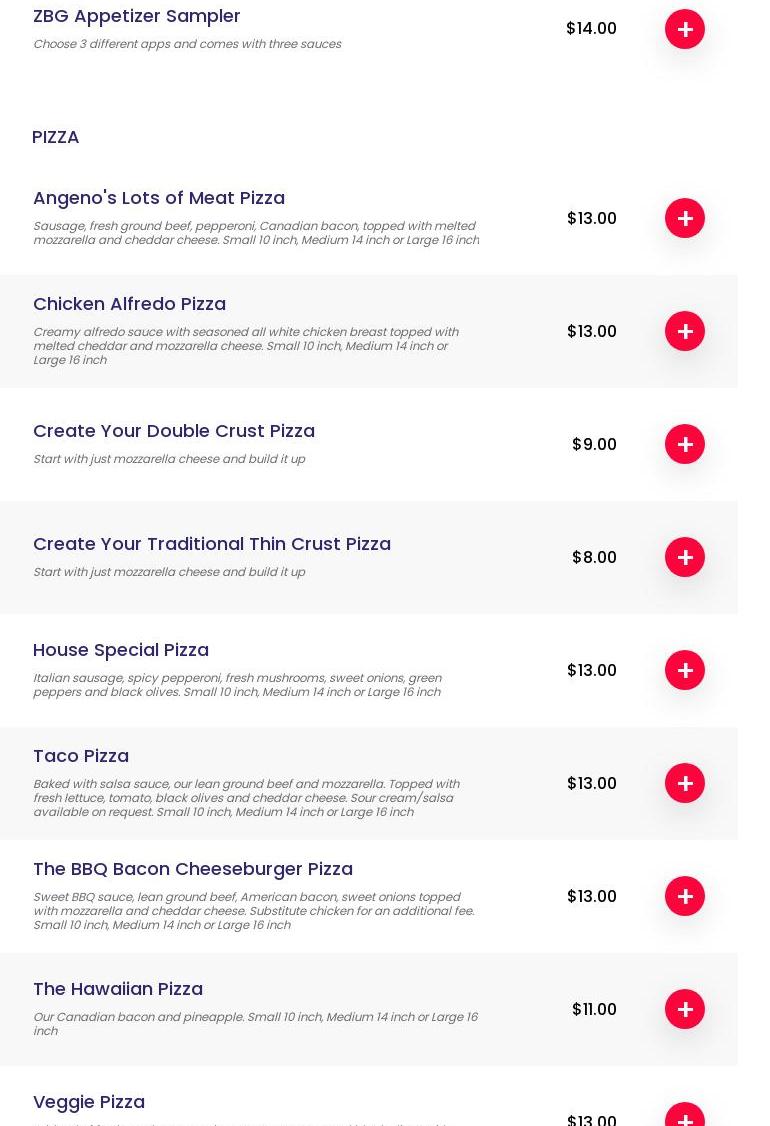Viewport: 770px width, 1126px height.
Task: Click the Veggie Pizza item name
Action: point(89,1101)
